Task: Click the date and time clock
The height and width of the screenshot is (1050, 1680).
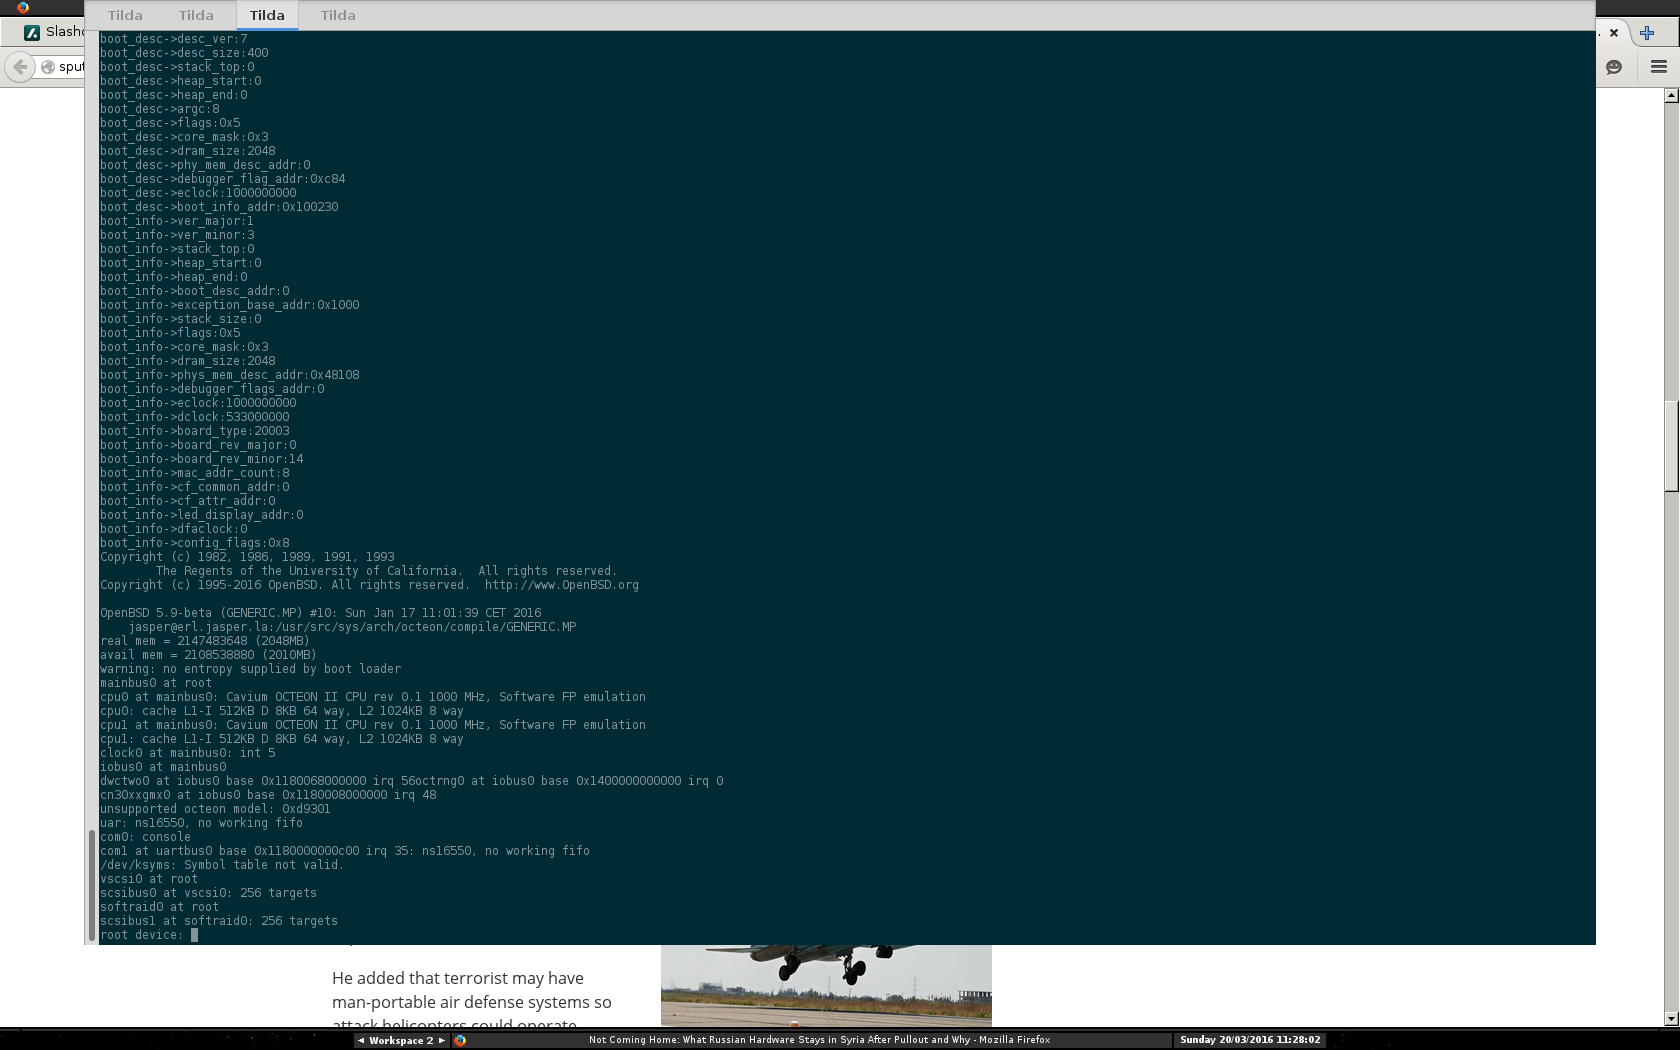Action: pyautogui.click(x=1250, y=1040)
